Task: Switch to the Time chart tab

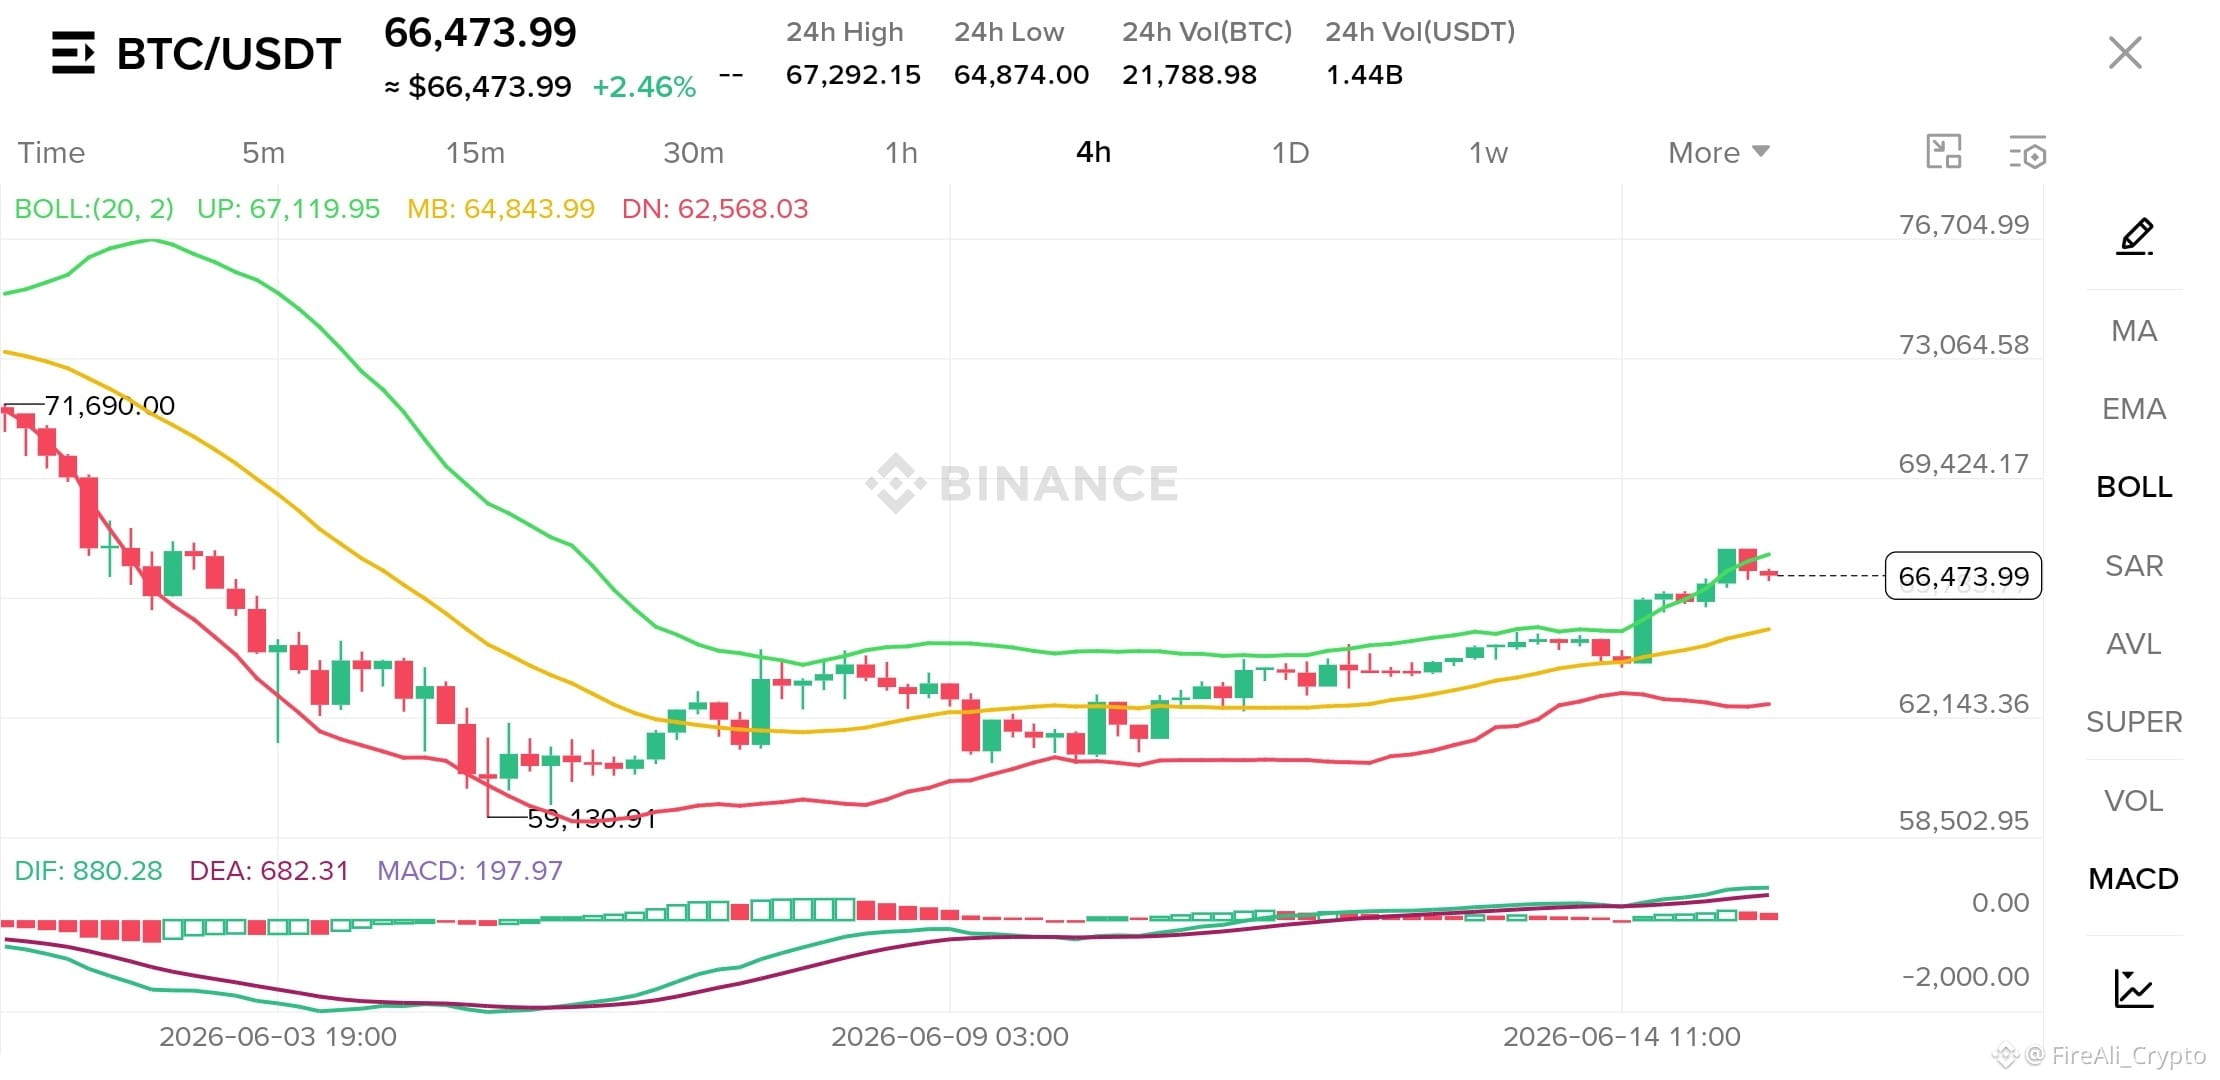Action: point(51,152)
